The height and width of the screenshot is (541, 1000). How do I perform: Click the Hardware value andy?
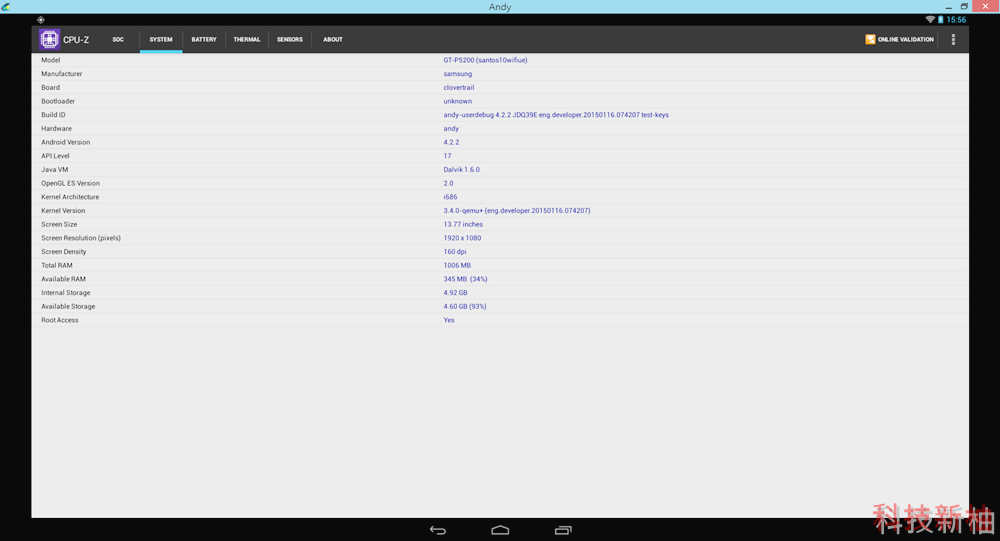pos(451,129)
